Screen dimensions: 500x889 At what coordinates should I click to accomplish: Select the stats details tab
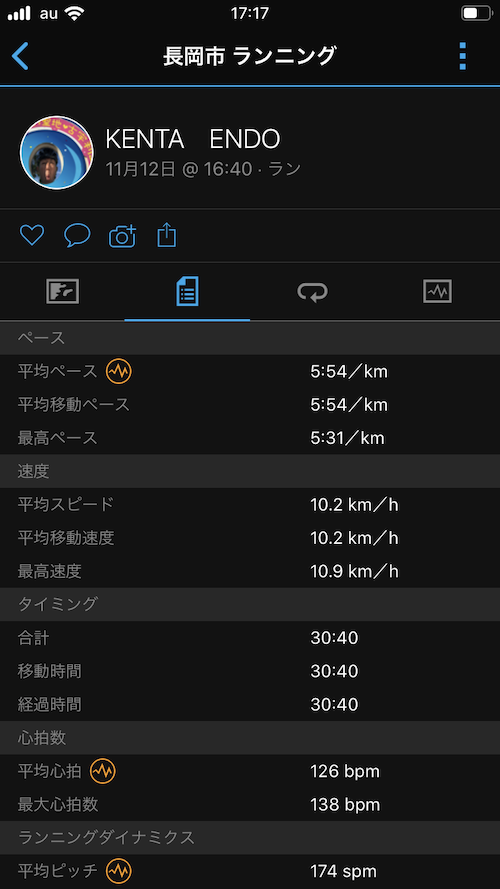pos(187,291)
